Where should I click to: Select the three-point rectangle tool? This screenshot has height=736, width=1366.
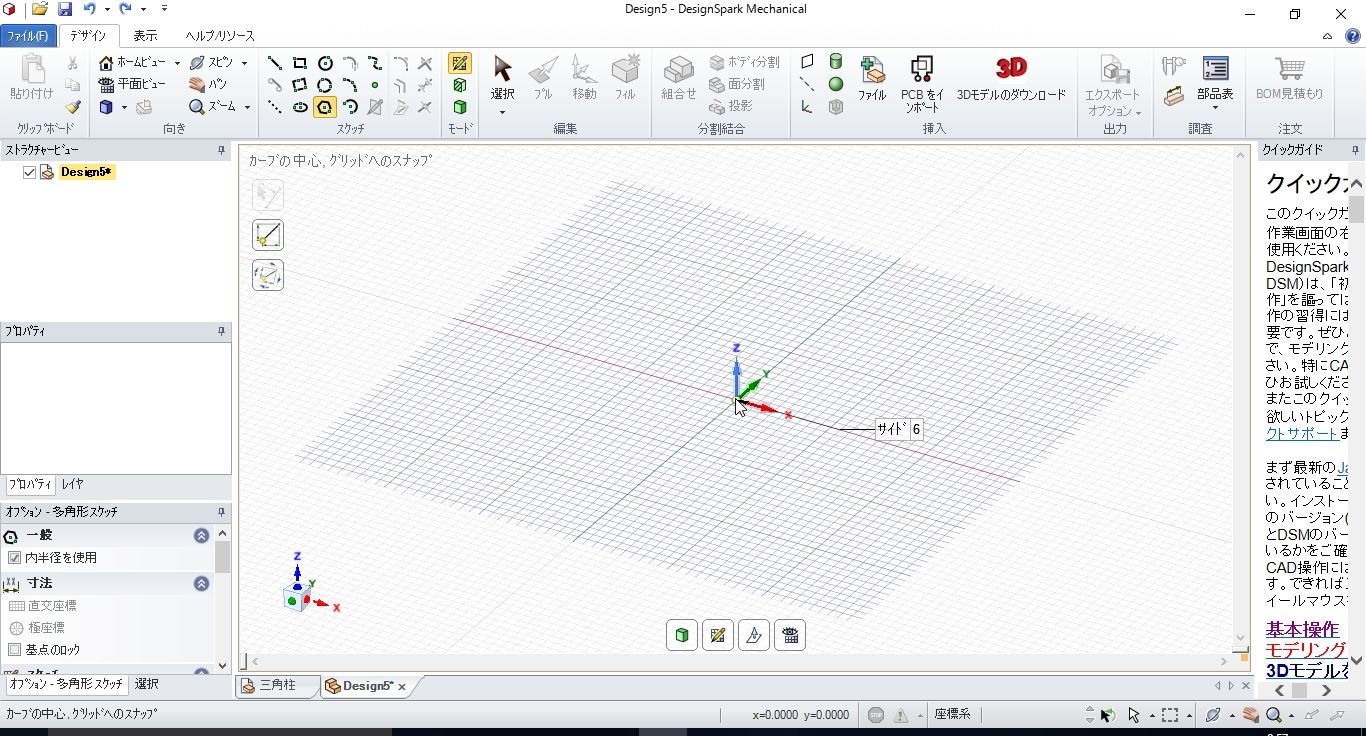tap(299, 85)
